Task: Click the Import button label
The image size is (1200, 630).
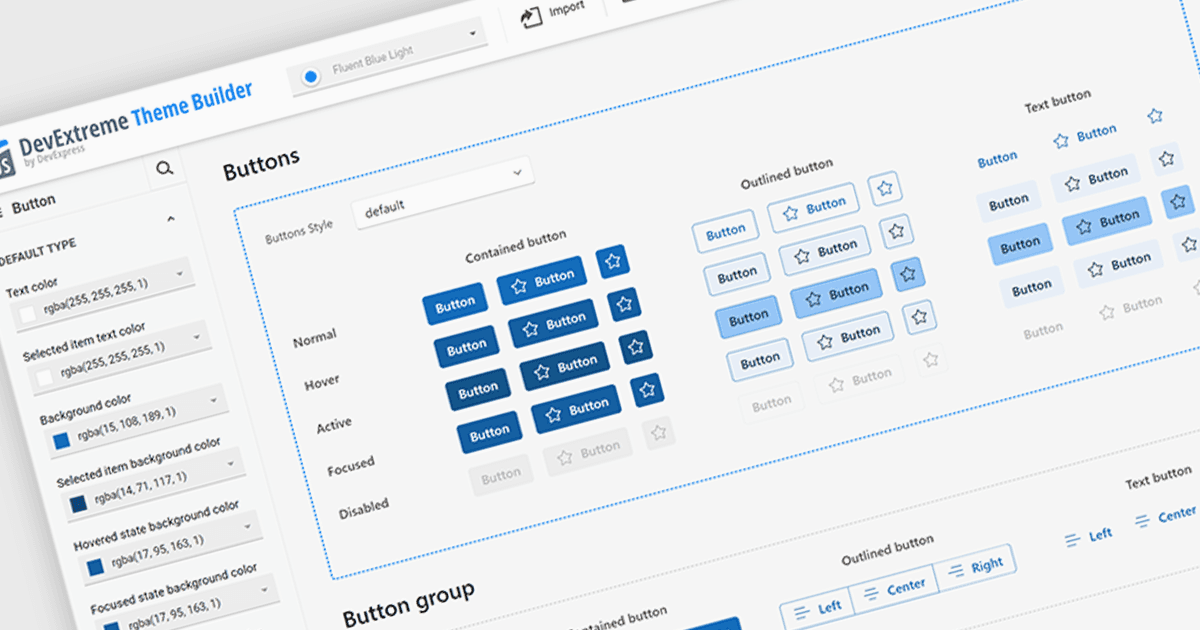Action: [566, 9]
